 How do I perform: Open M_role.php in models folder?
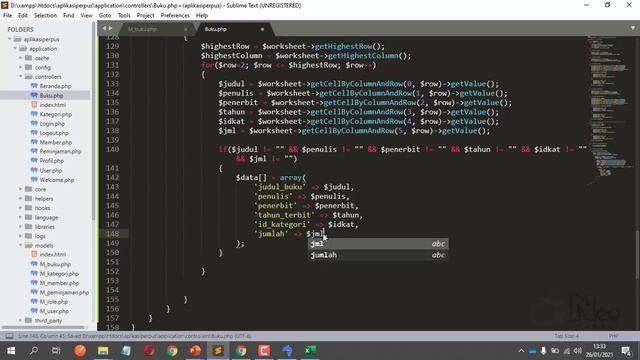pos(53,302)
